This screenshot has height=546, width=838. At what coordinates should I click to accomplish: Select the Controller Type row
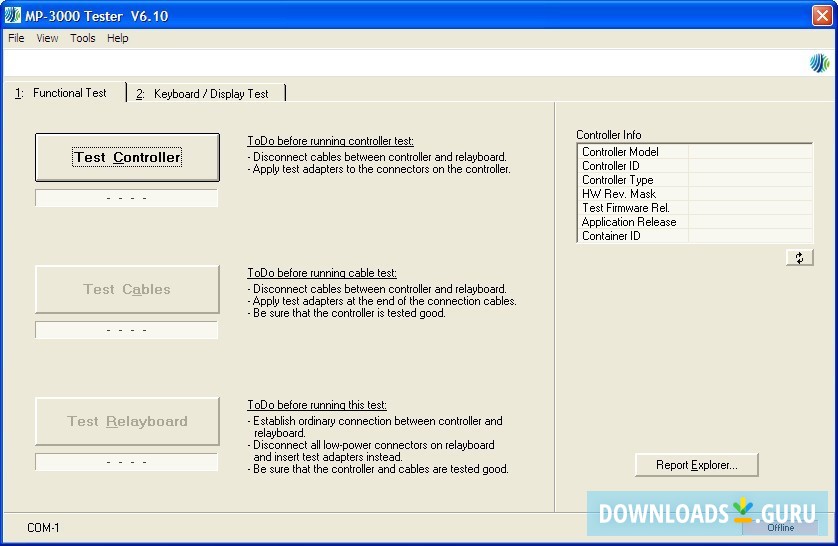click(695, 180)
